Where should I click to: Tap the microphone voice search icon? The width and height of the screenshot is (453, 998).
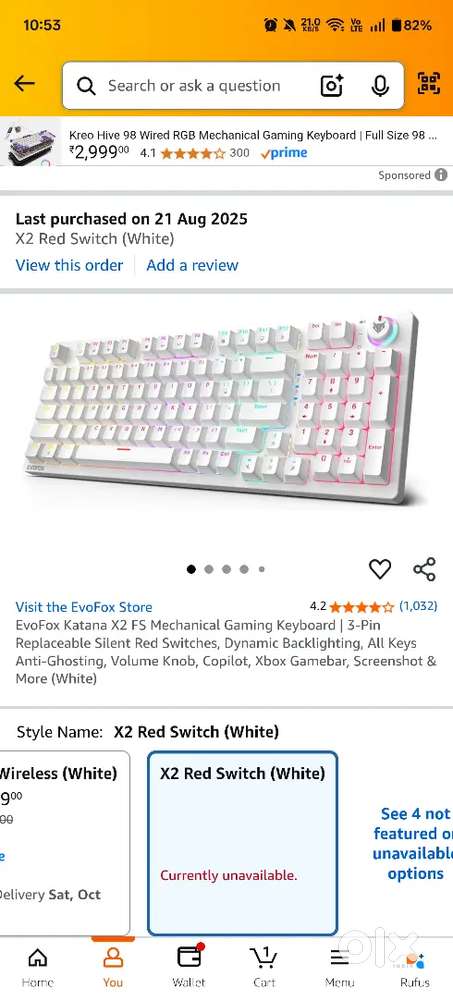380,85
